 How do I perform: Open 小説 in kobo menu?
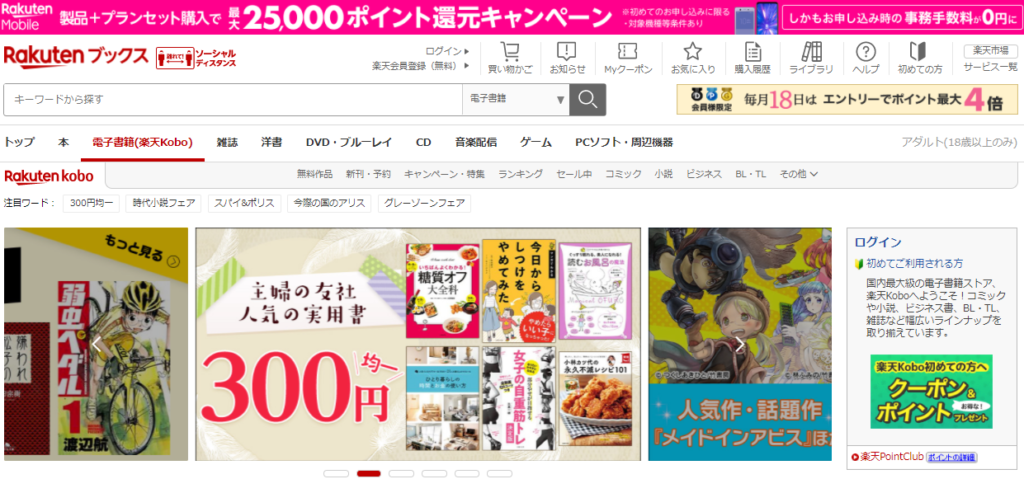point(664,174)
